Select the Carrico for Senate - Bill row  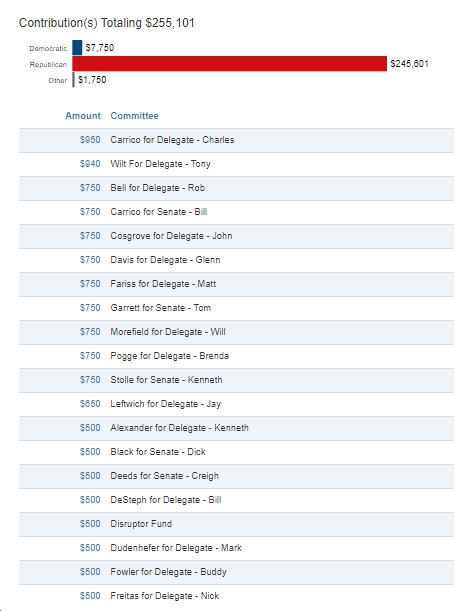point(236,212)
